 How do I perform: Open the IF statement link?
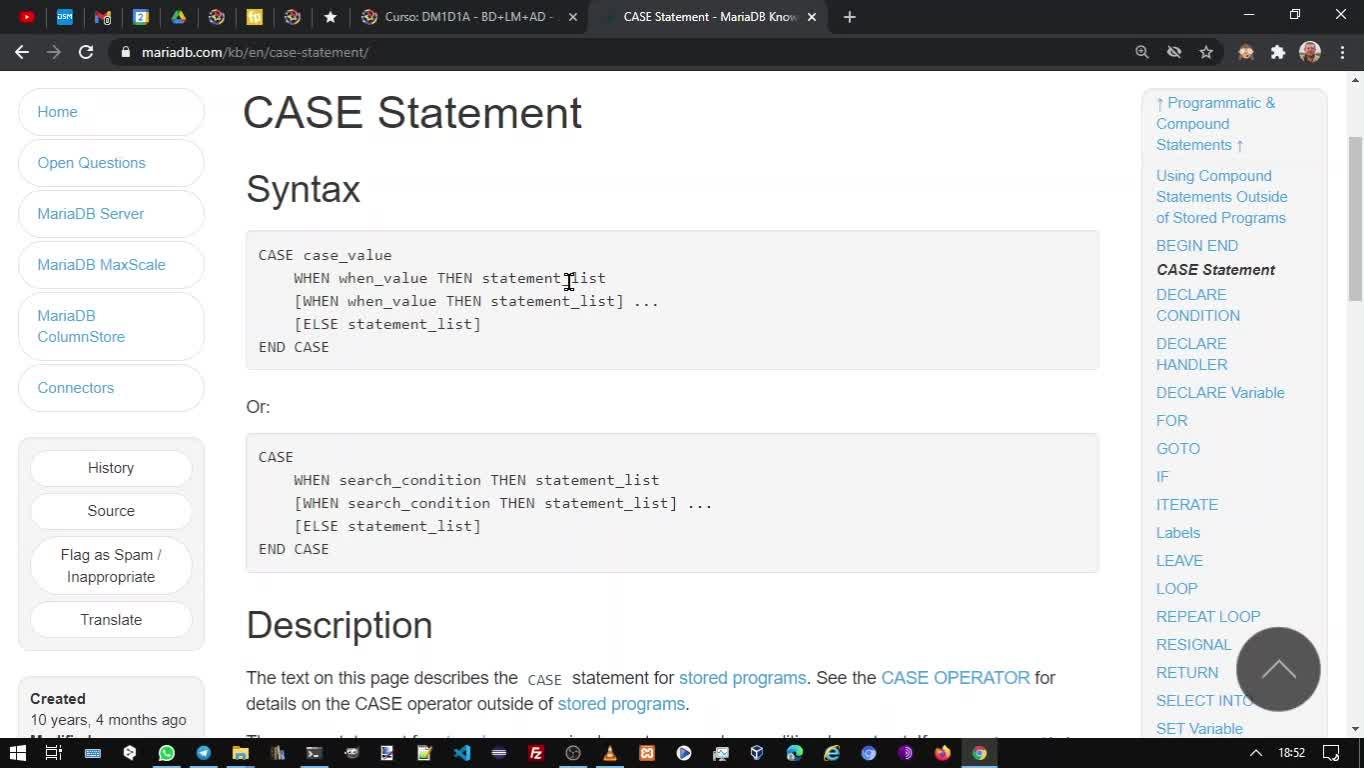coord(1162,477)
